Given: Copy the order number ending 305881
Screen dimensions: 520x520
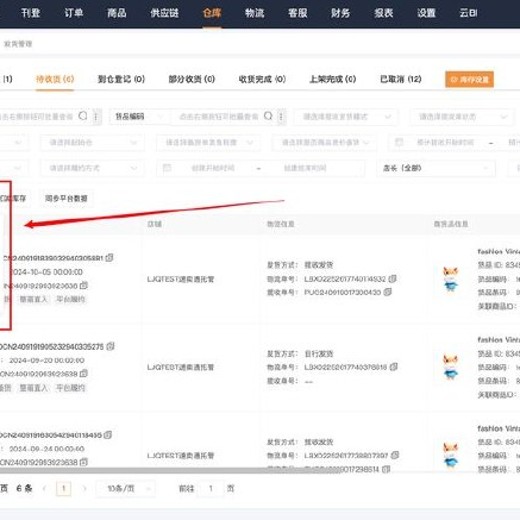Looking at the screenshot, I should pos(109,258).
